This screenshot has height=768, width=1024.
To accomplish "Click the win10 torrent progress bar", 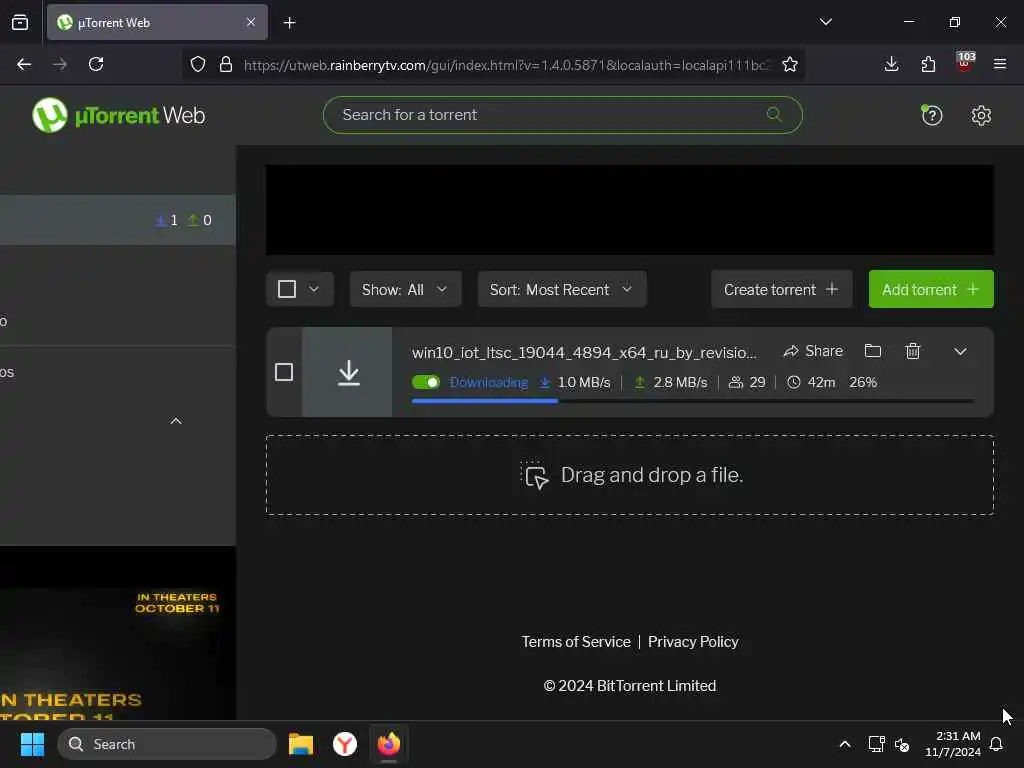I will tap(692, 401).
